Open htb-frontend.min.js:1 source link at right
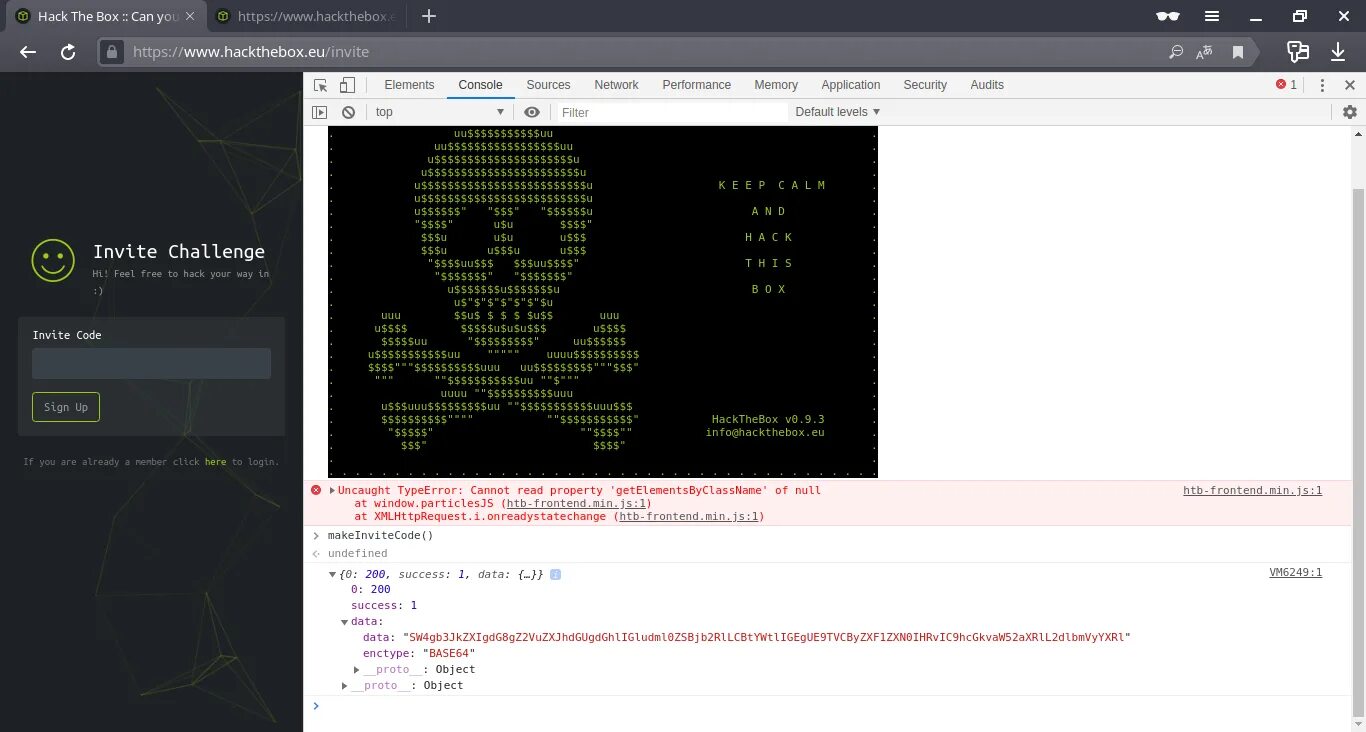 tap(1252, 490)
